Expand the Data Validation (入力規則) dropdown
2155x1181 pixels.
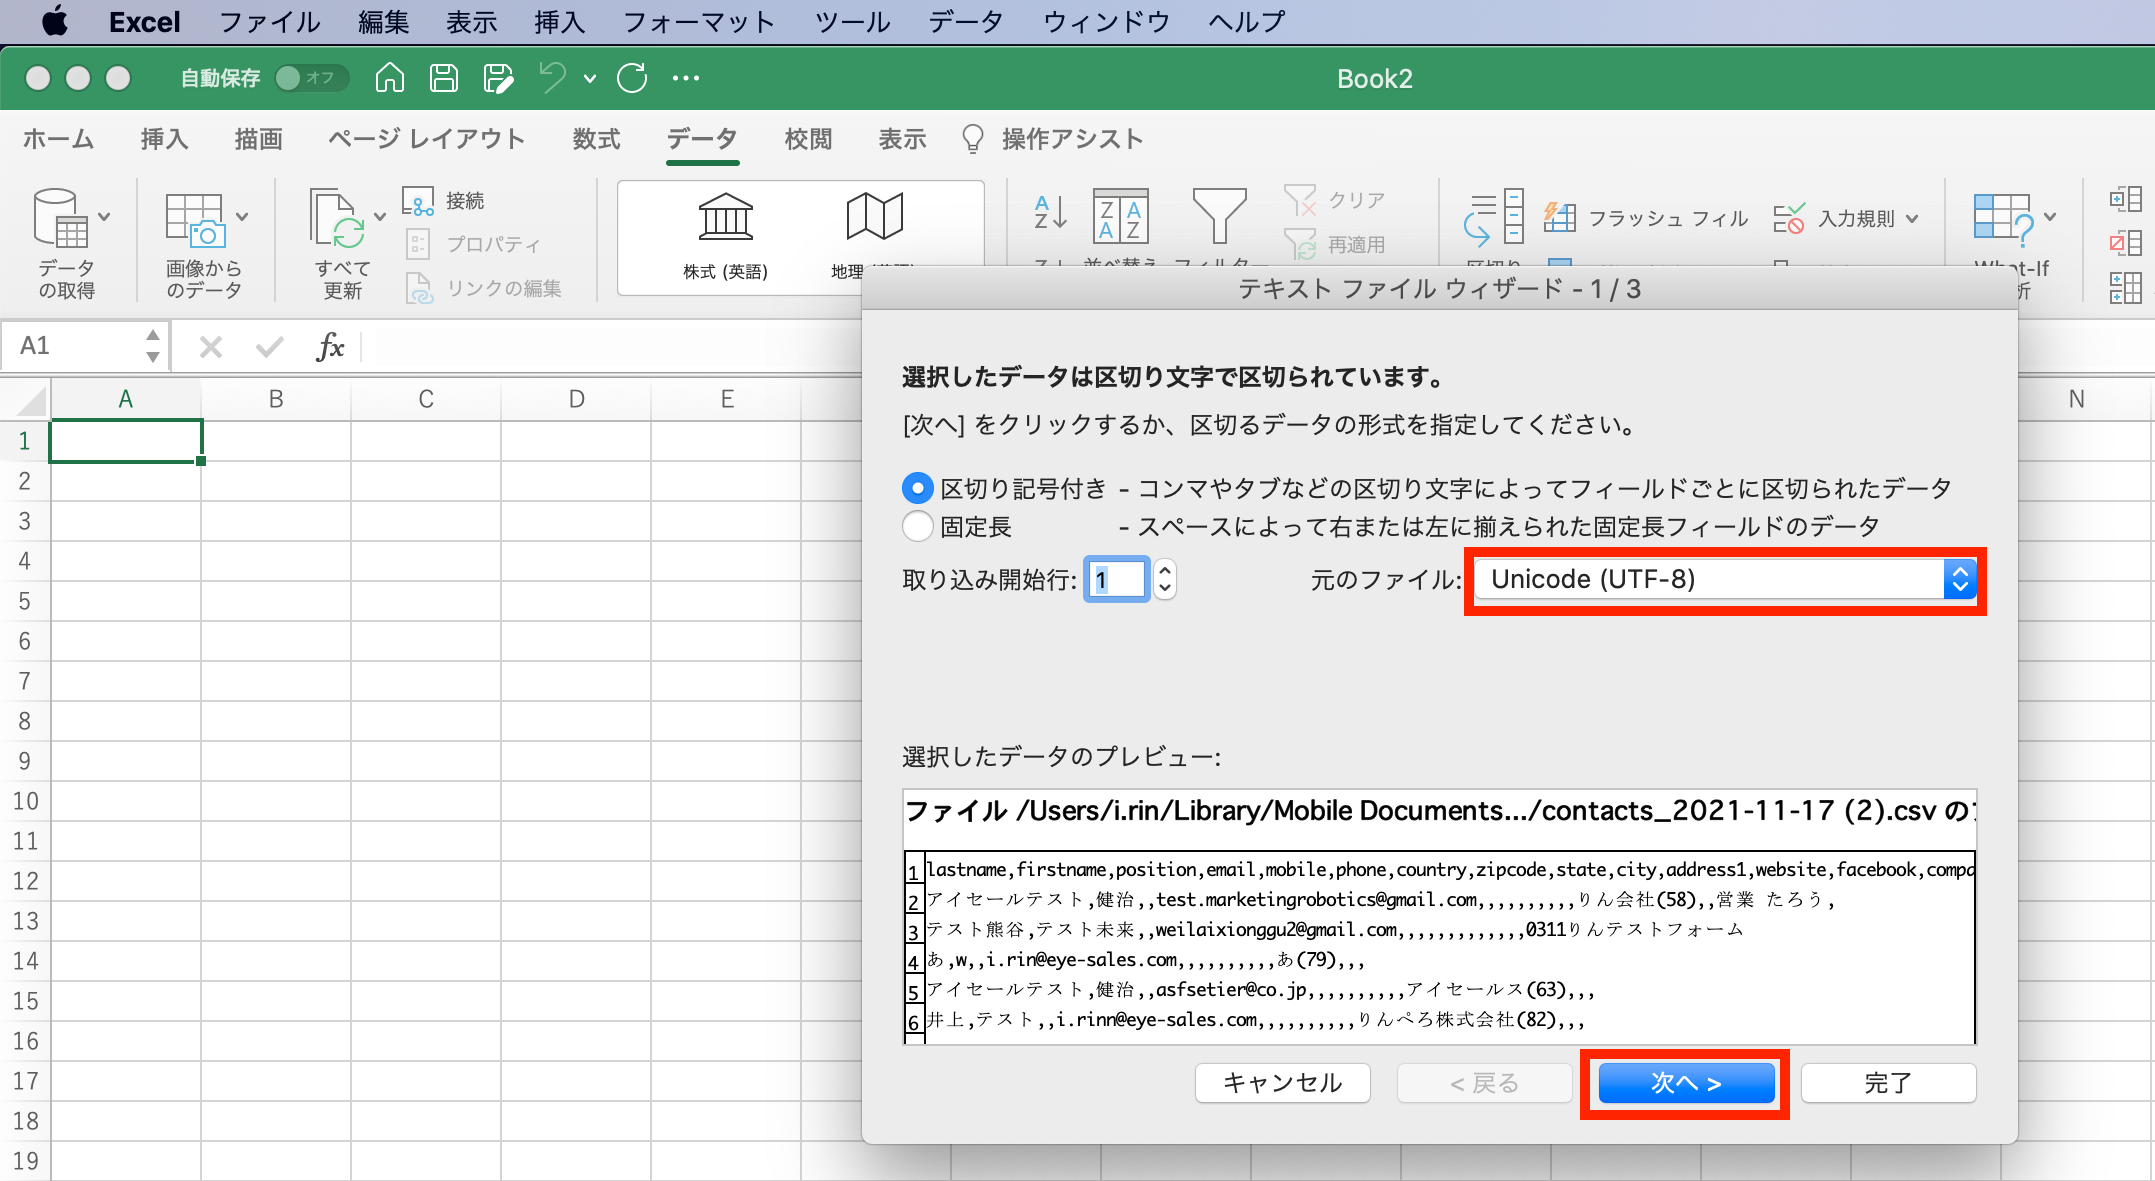tap(1912, 218)
